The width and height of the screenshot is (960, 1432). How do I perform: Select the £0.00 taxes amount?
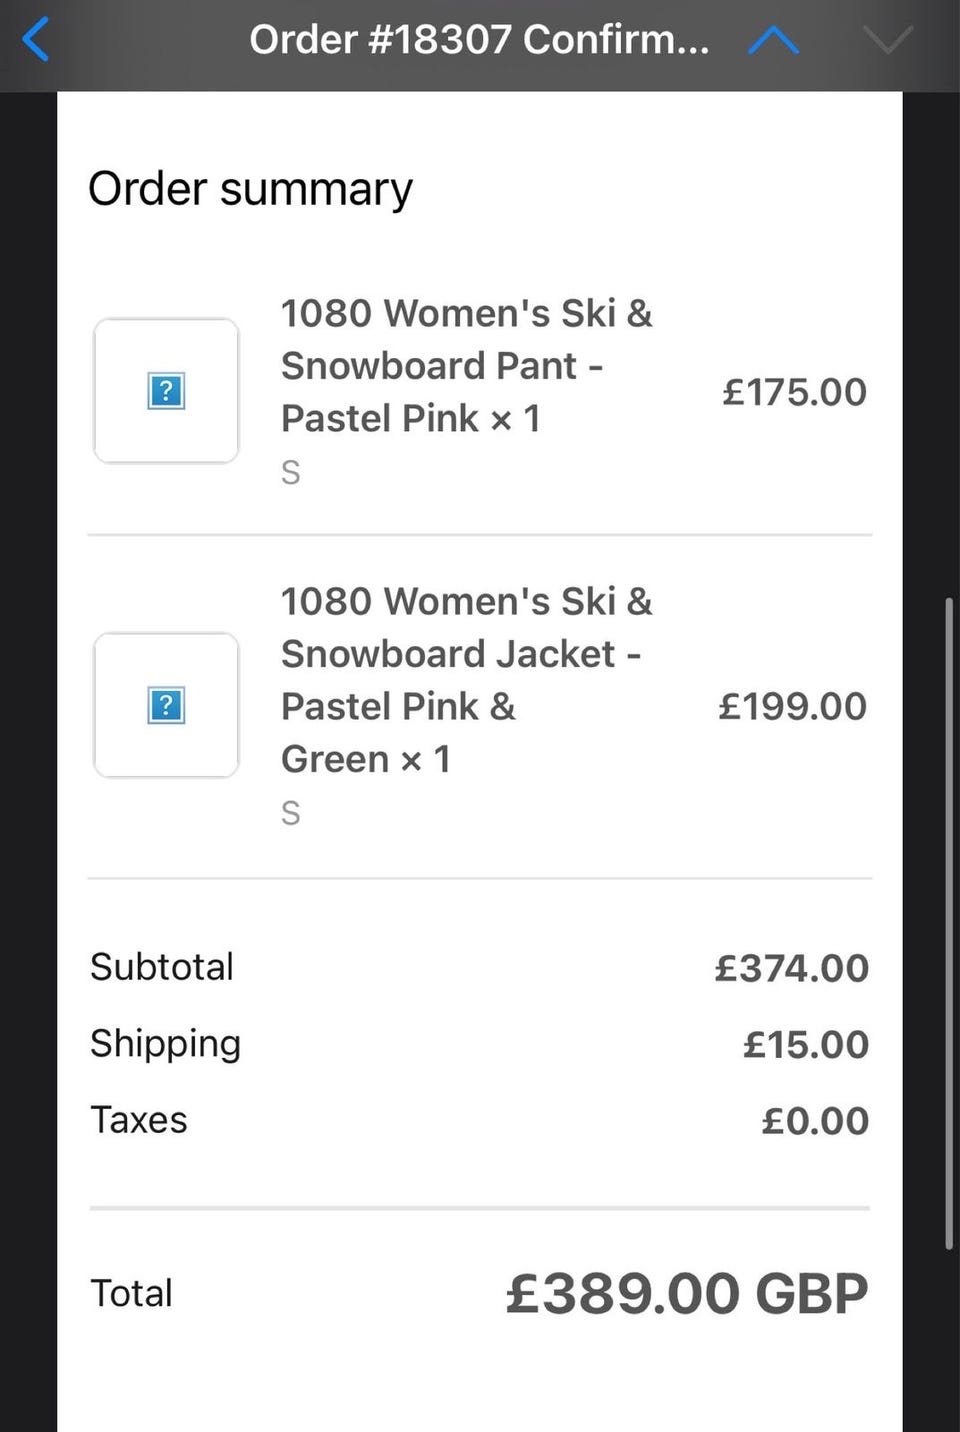pyautogui.click(x=814, y=1121)
